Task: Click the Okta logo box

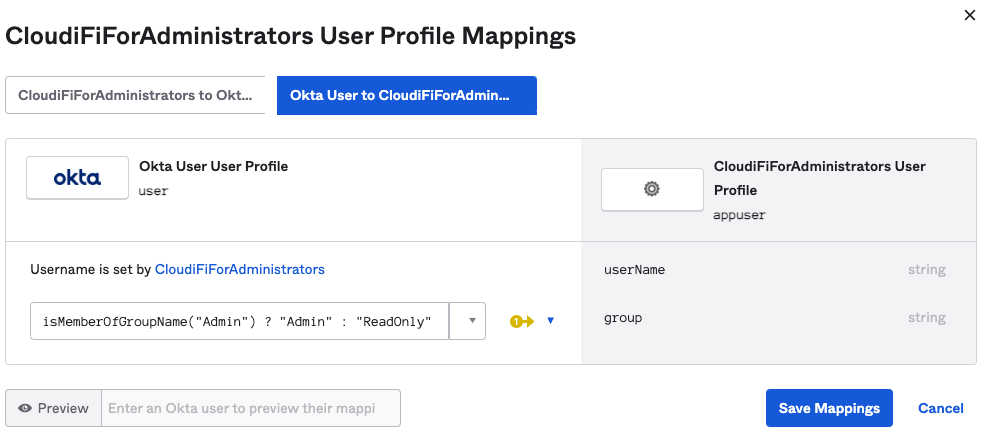Action: 77,178
